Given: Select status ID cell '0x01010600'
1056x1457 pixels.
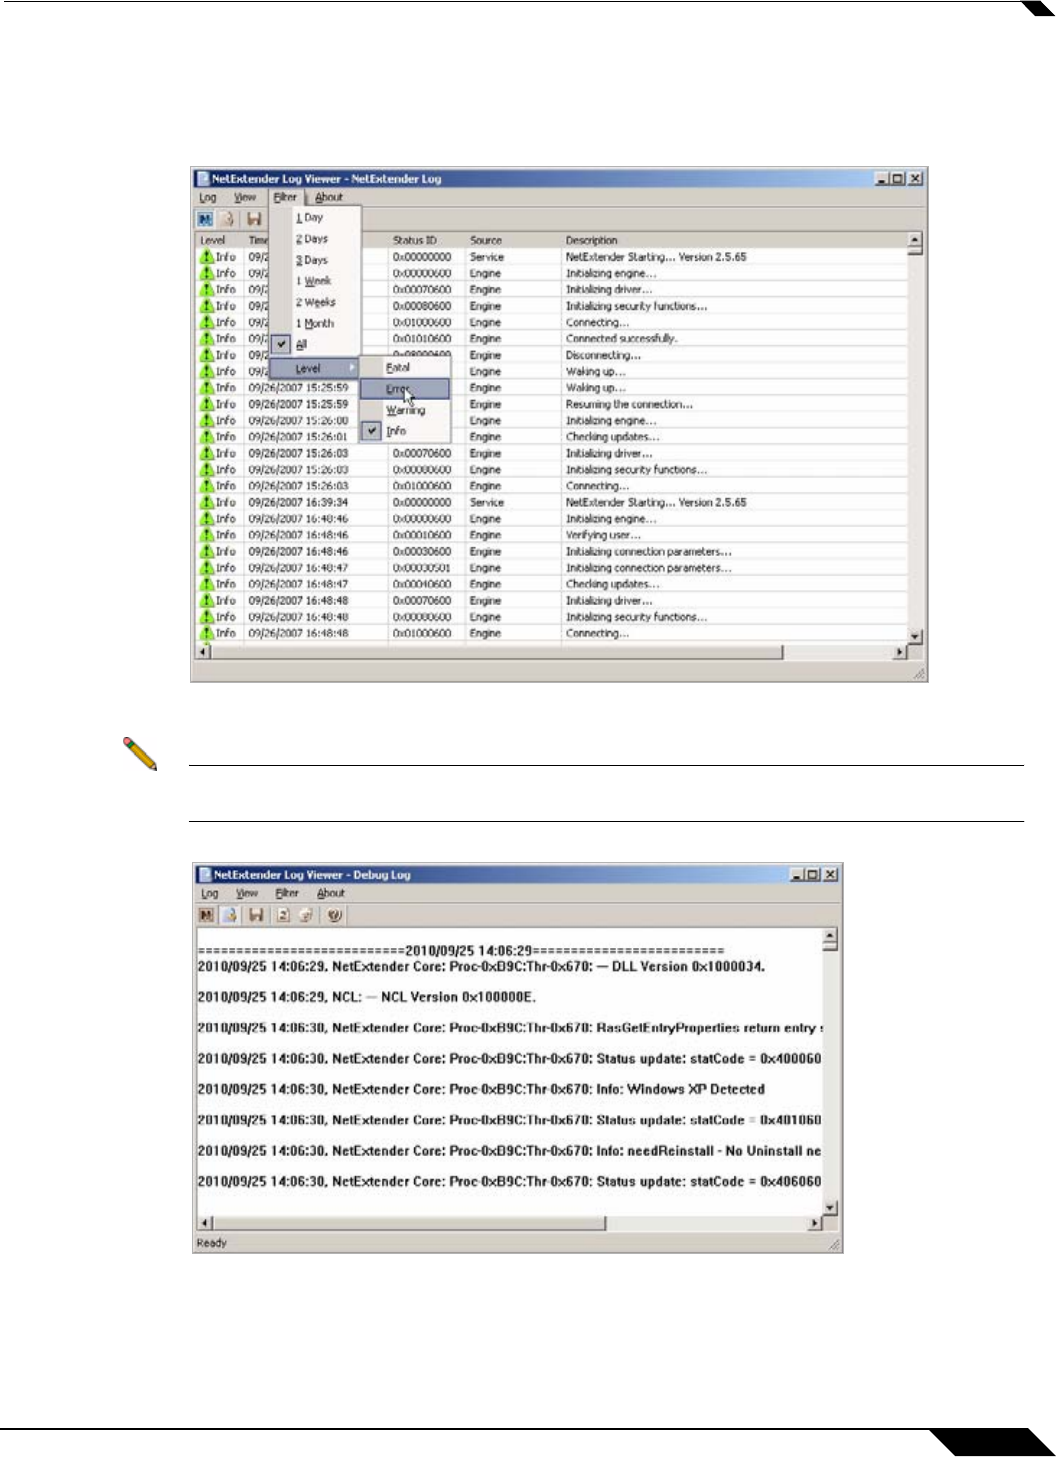Looking at the screenshot, I should pos(422,339).
